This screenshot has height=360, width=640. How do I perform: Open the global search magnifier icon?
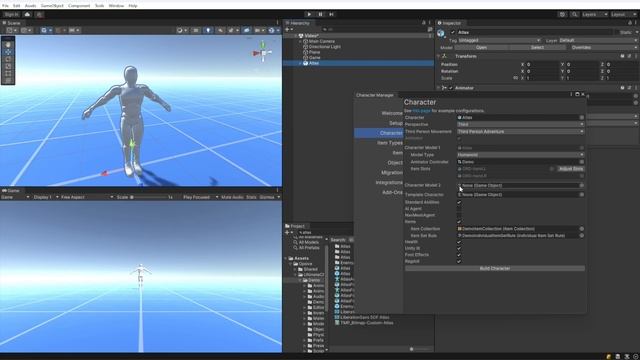click(x=574, y=14)
